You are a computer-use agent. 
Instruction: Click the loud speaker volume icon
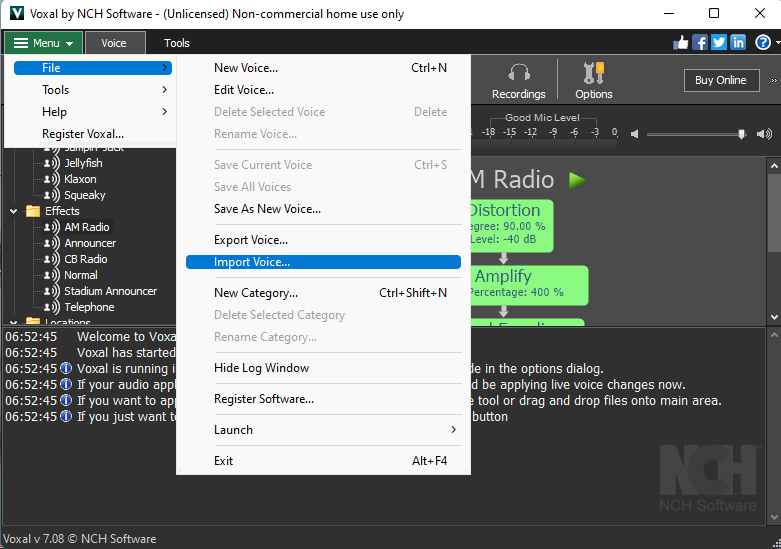point(764,134)
